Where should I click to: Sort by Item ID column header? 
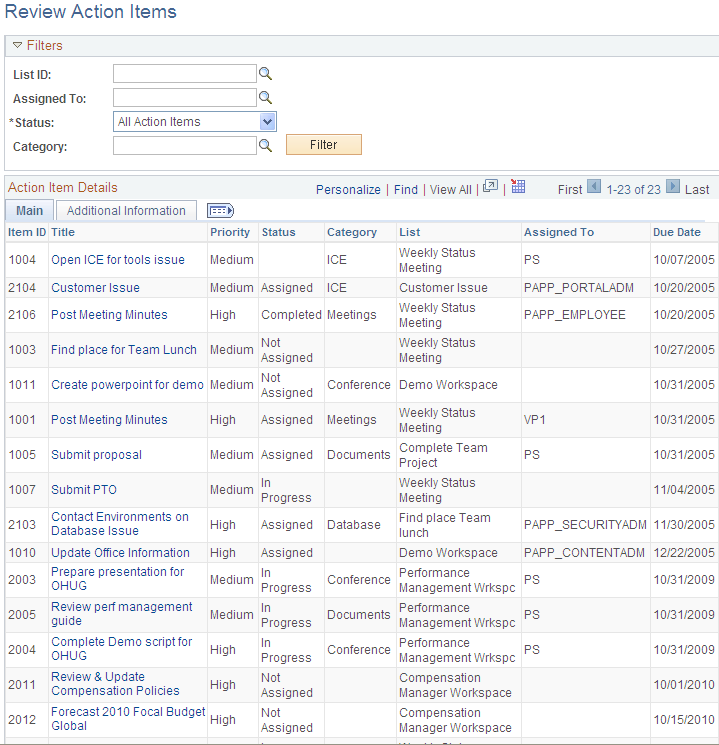(27, 232)
